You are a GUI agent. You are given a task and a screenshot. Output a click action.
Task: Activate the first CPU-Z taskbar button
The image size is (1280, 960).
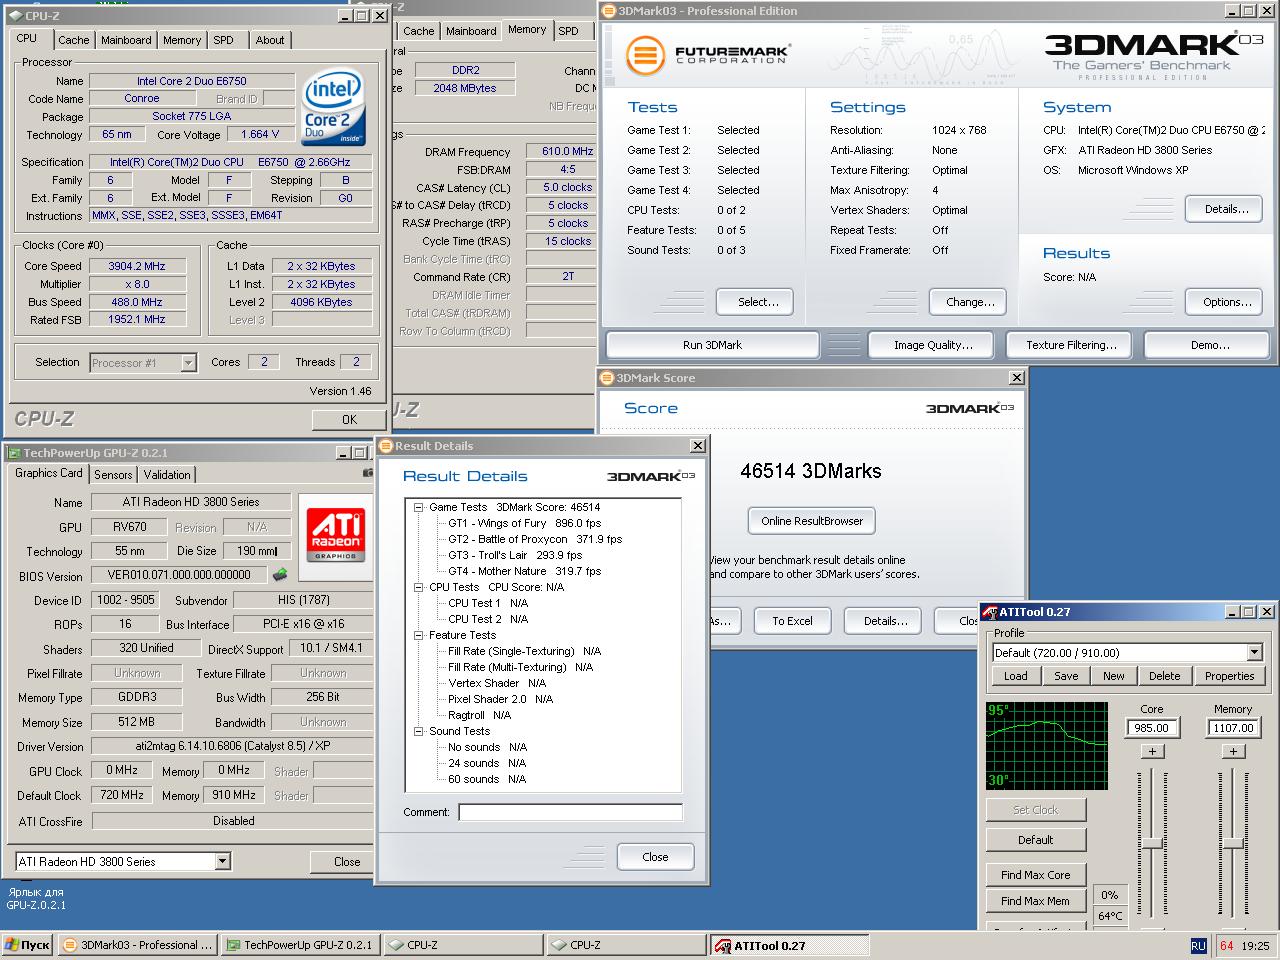462,945
